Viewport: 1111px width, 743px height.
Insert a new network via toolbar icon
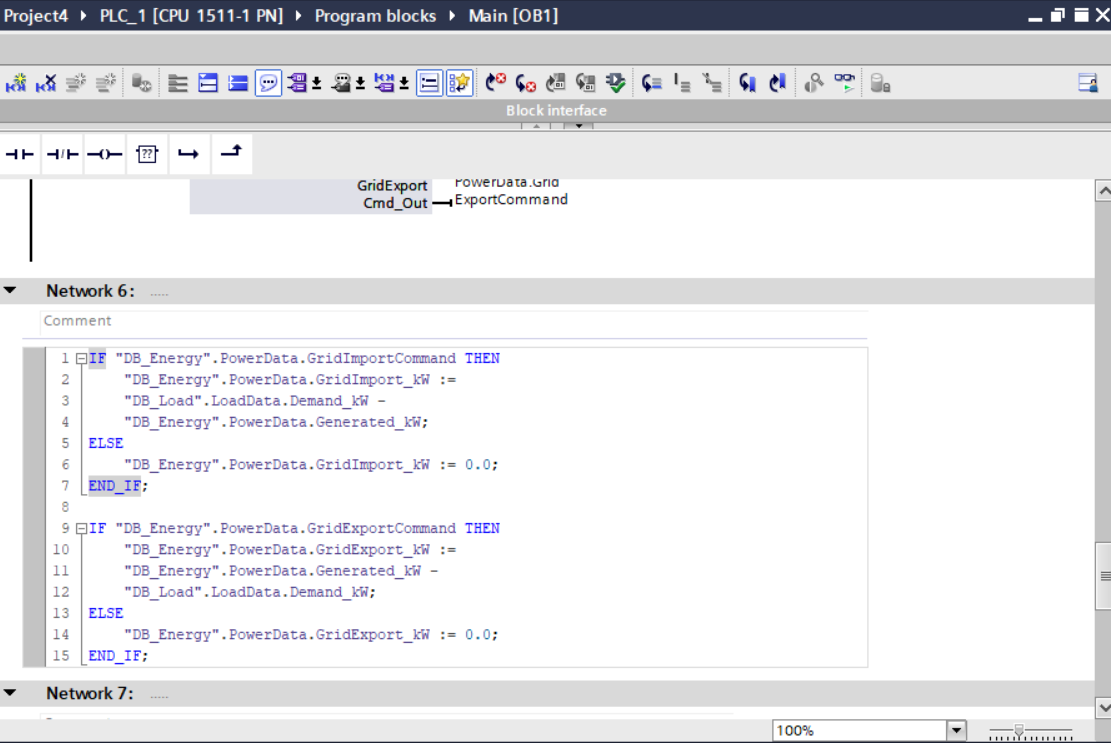point(16,83)
